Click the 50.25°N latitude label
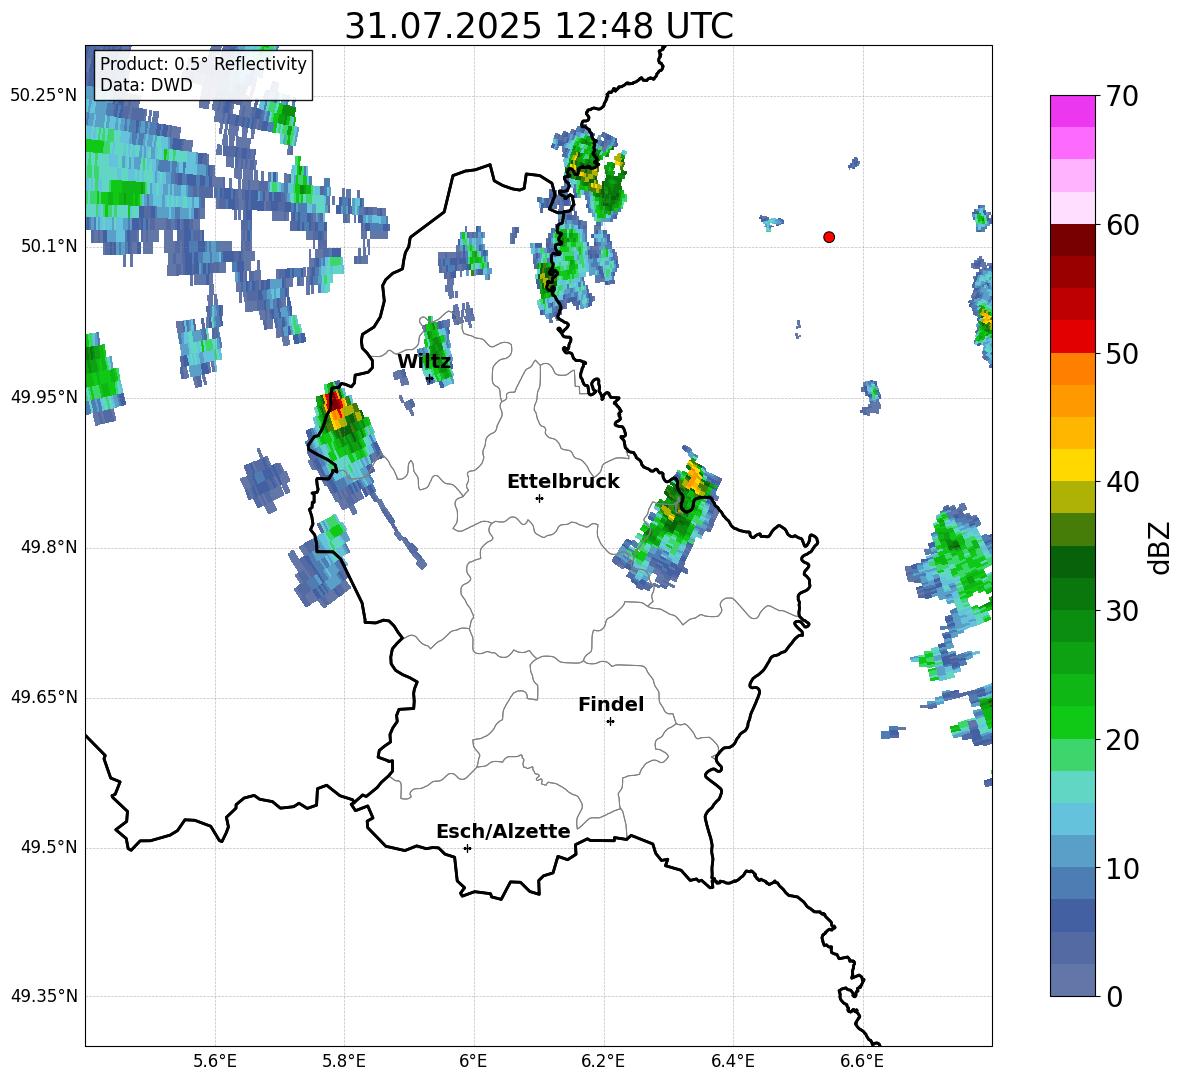Screen dimensions: 1184x1081 (44, 96)
